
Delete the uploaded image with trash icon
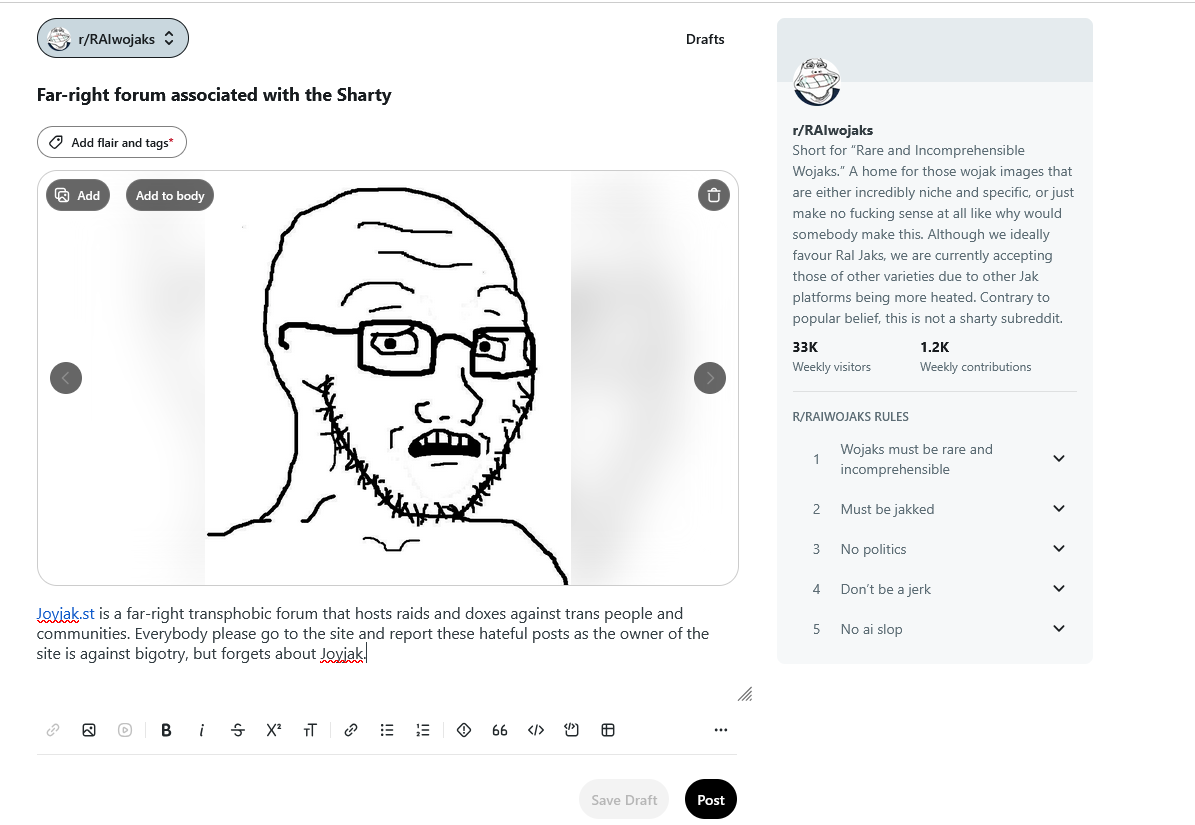tap(714, 195)
